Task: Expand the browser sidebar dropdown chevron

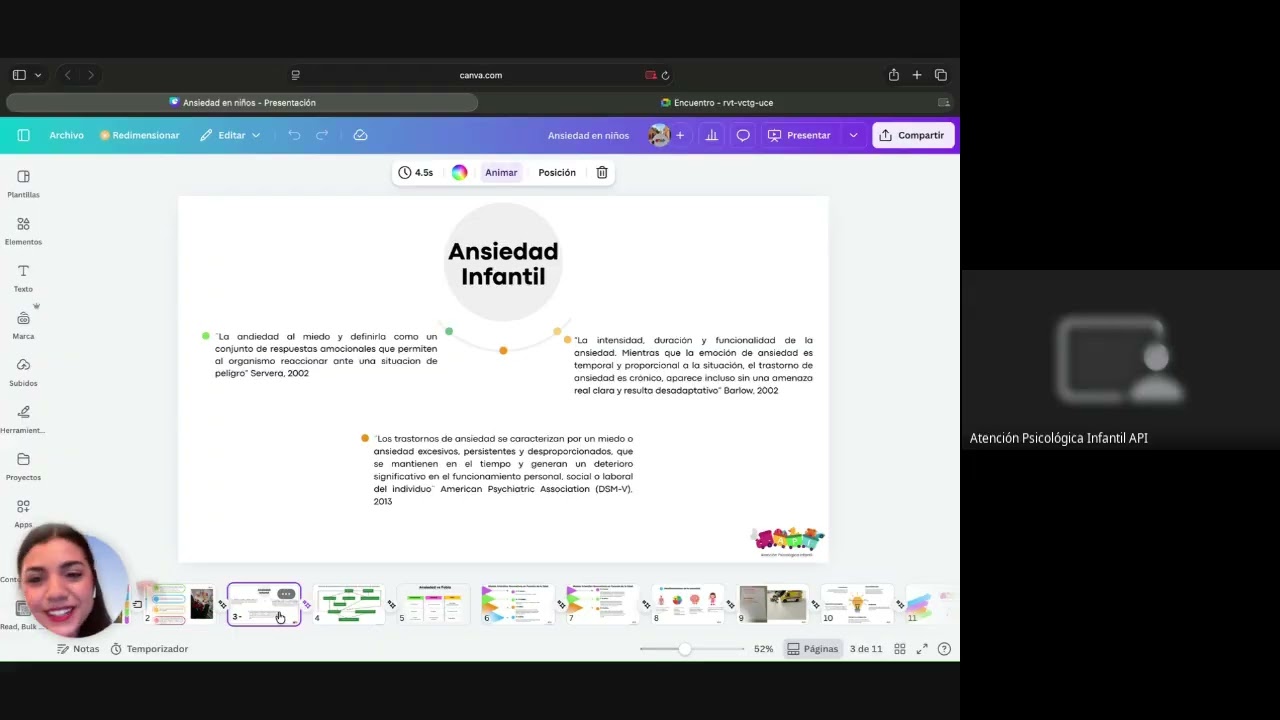Action: click(x=38, y=75)
